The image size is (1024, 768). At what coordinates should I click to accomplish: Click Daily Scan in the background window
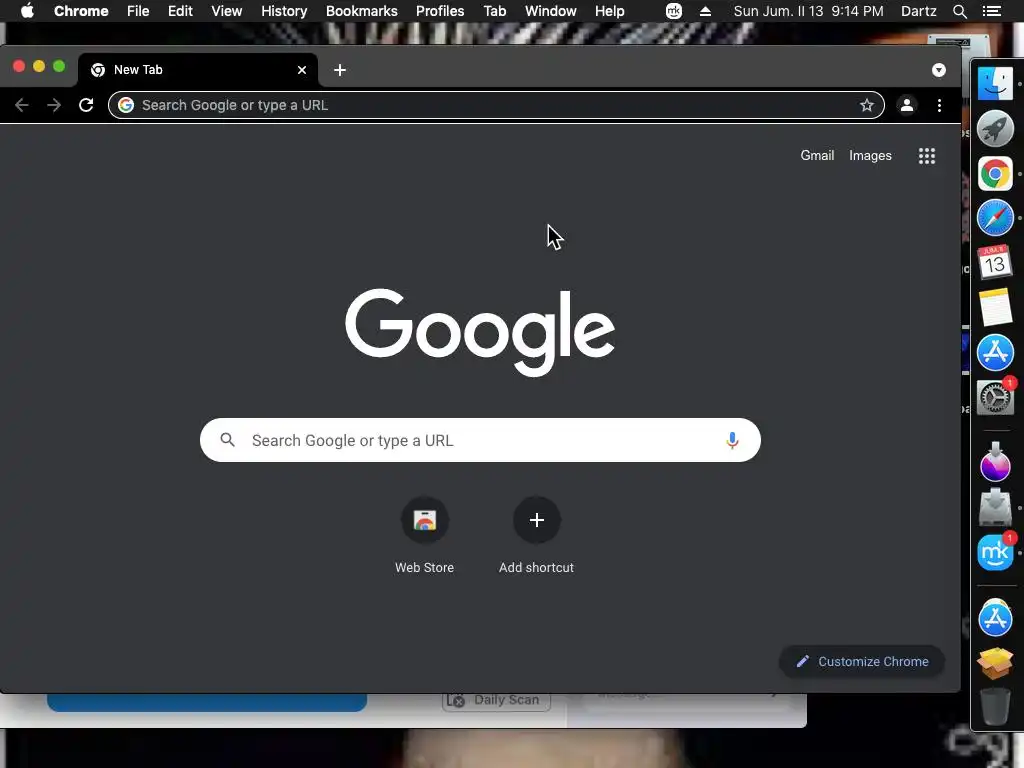pos(496,701)
